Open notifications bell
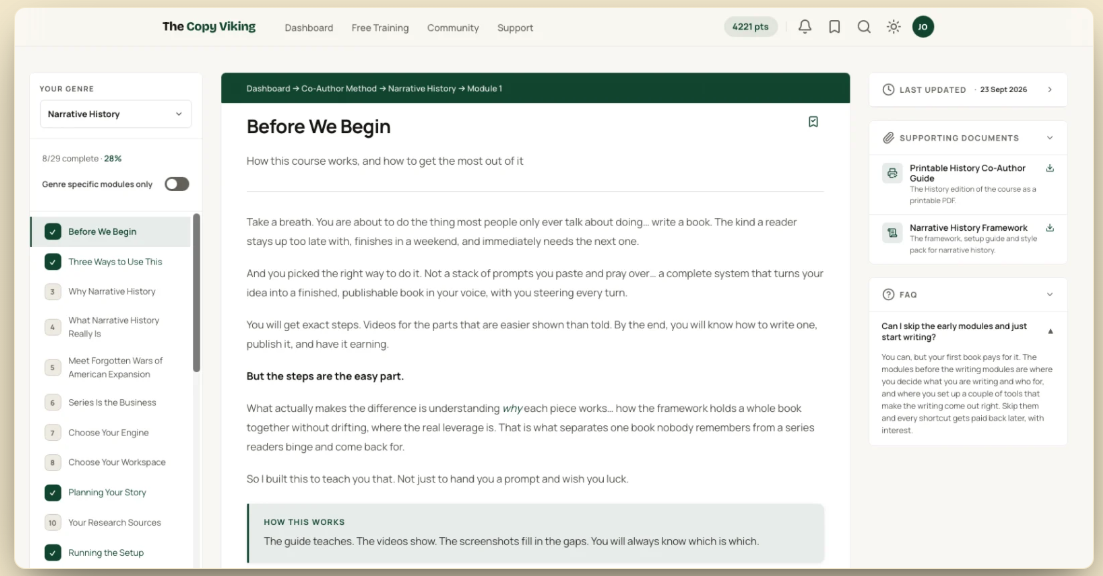Viewport: 1103px width, 576px height. pos(805,27)
